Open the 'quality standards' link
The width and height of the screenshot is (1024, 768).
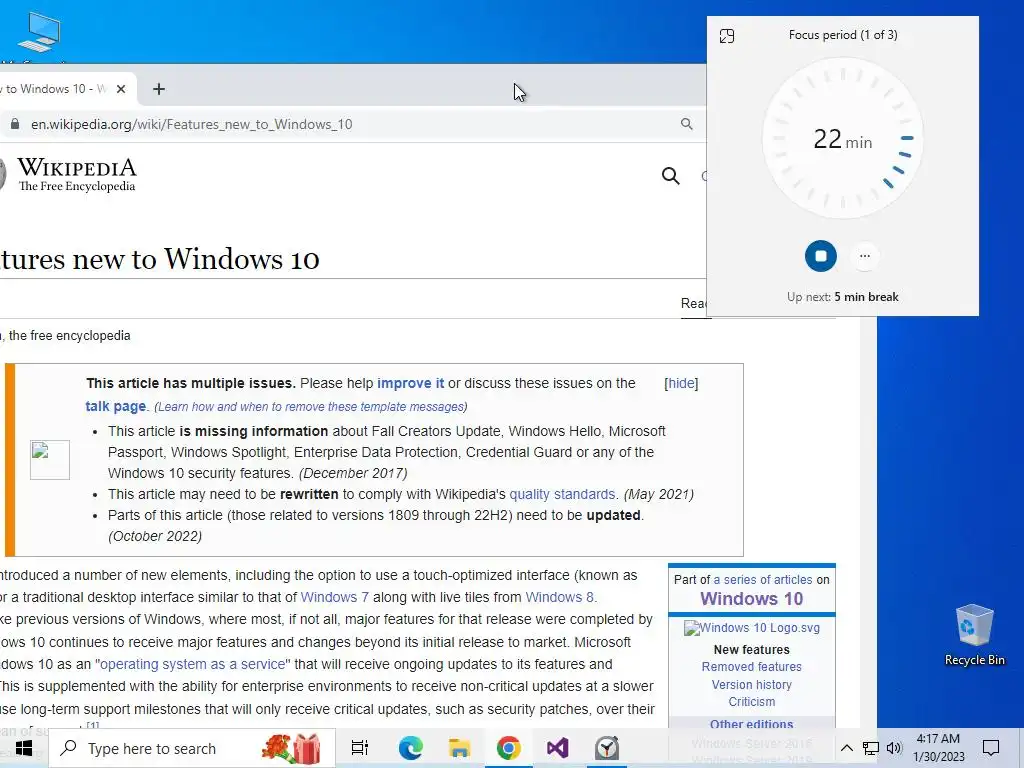[x=562, y=494]
